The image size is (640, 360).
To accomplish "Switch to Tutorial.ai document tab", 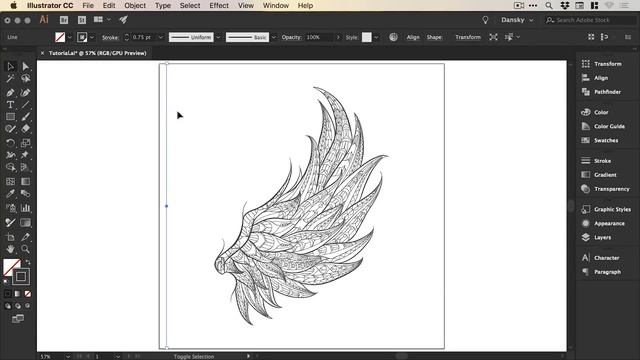I will [97, 53].
